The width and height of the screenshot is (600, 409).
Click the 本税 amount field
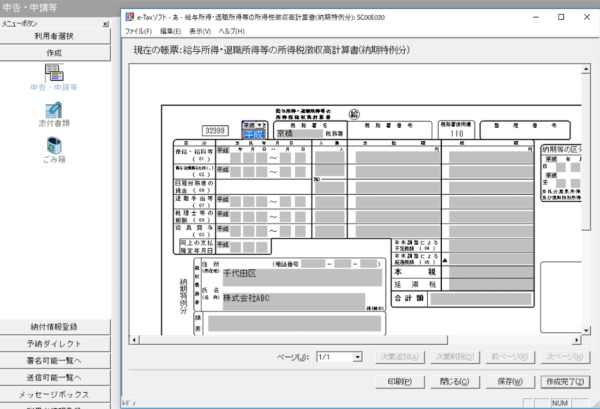491,272
